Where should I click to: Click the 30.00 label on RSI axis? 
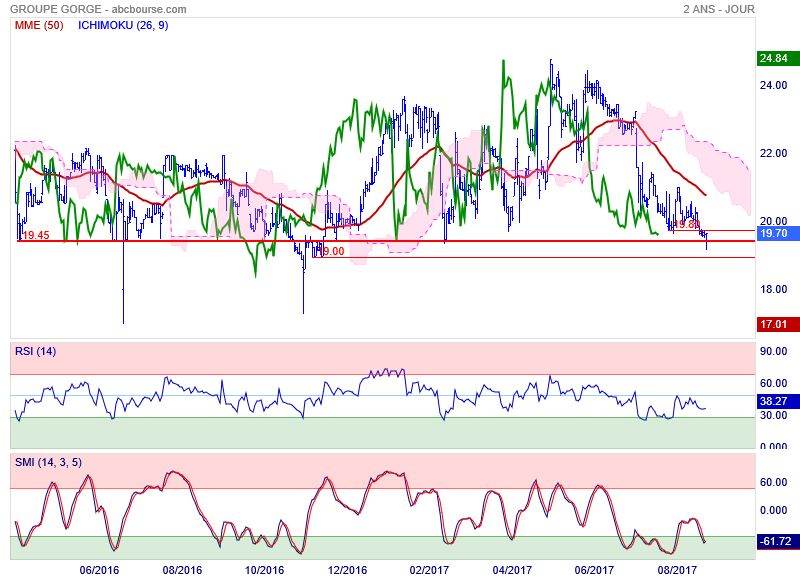tap(773, 415)
